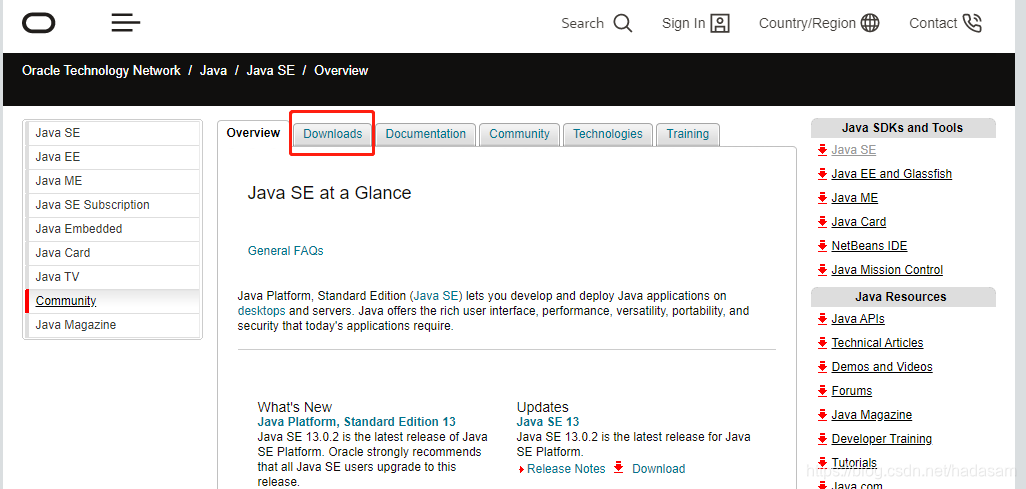Select Java SE in left sidebar
The width and height of the screenshot is (1026, 489).
tap(113, 133)
